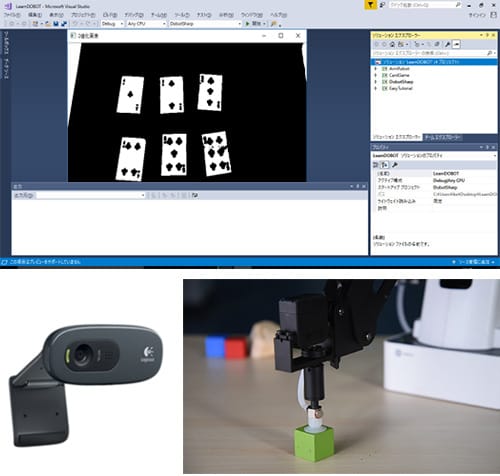500x476 pixels.
Task: Open the Debug menu in menu bar
Action: [x=134, y=15]
